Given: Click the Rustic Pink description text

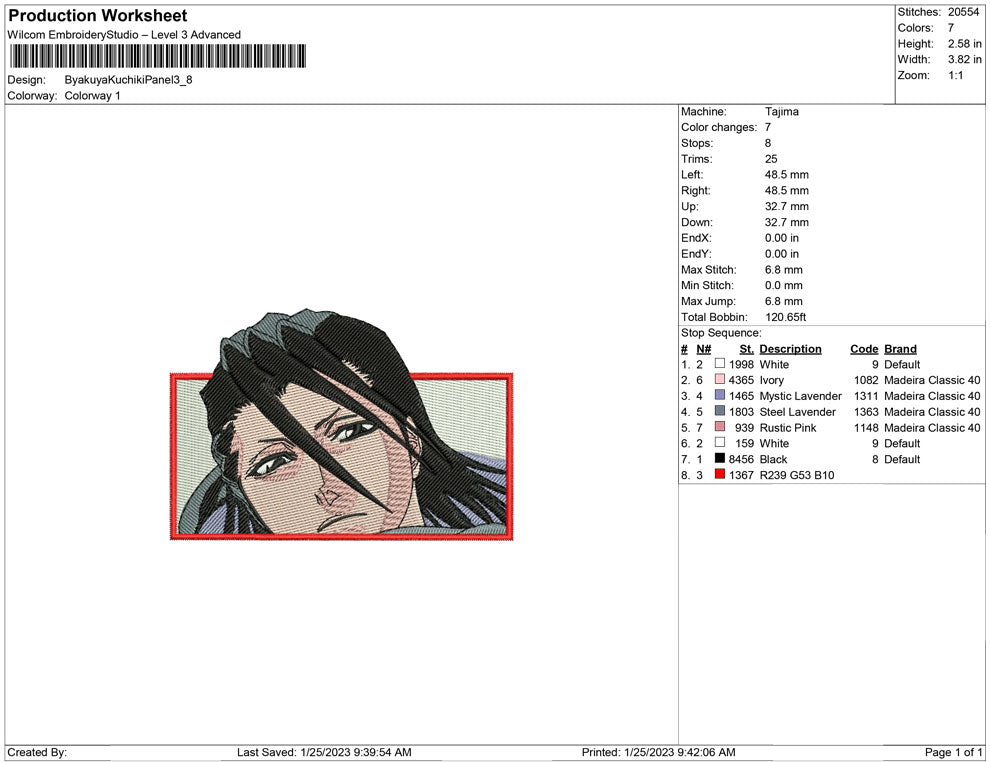Looking at the screenshot, I should click(788, 427).
